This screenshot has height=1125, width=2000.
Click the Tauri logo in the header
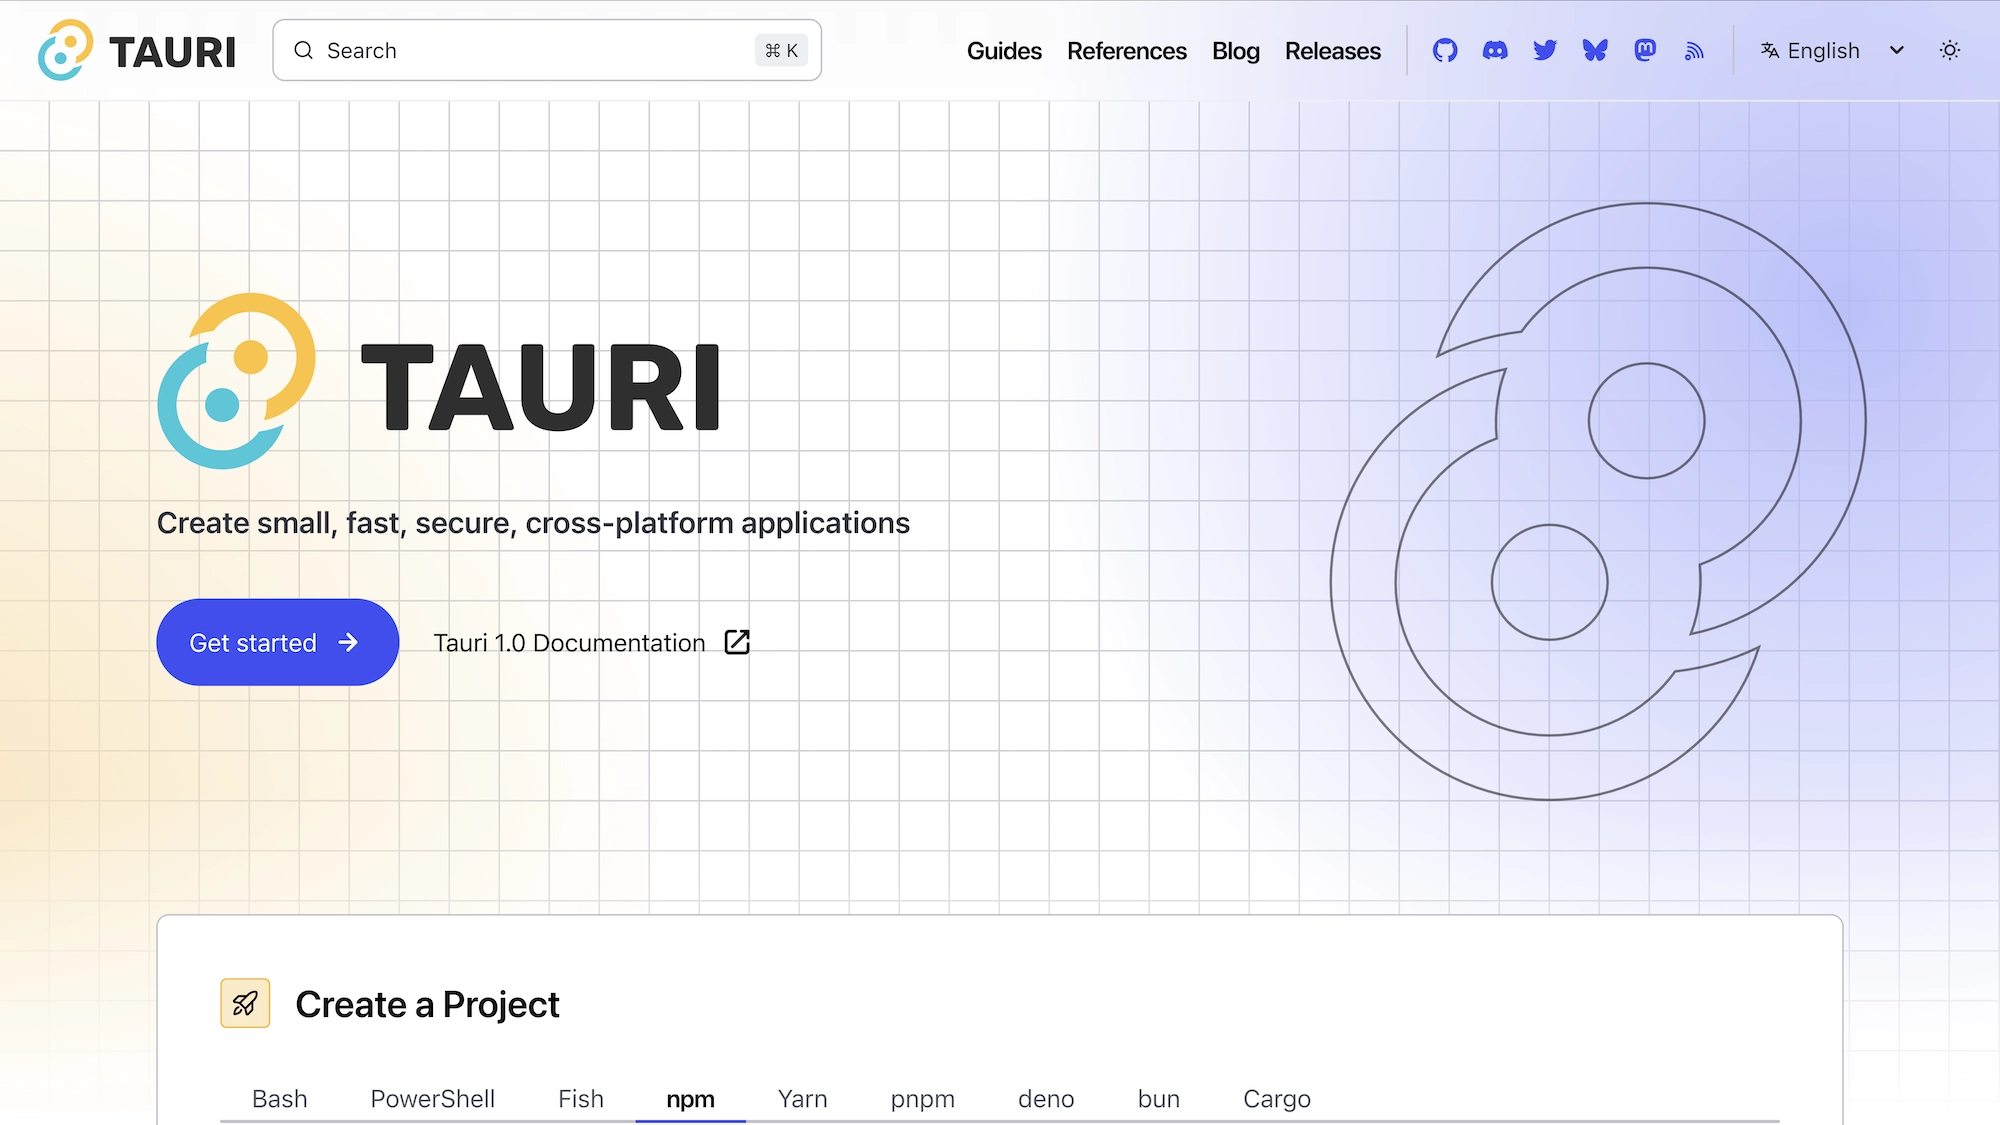(135, 50)
